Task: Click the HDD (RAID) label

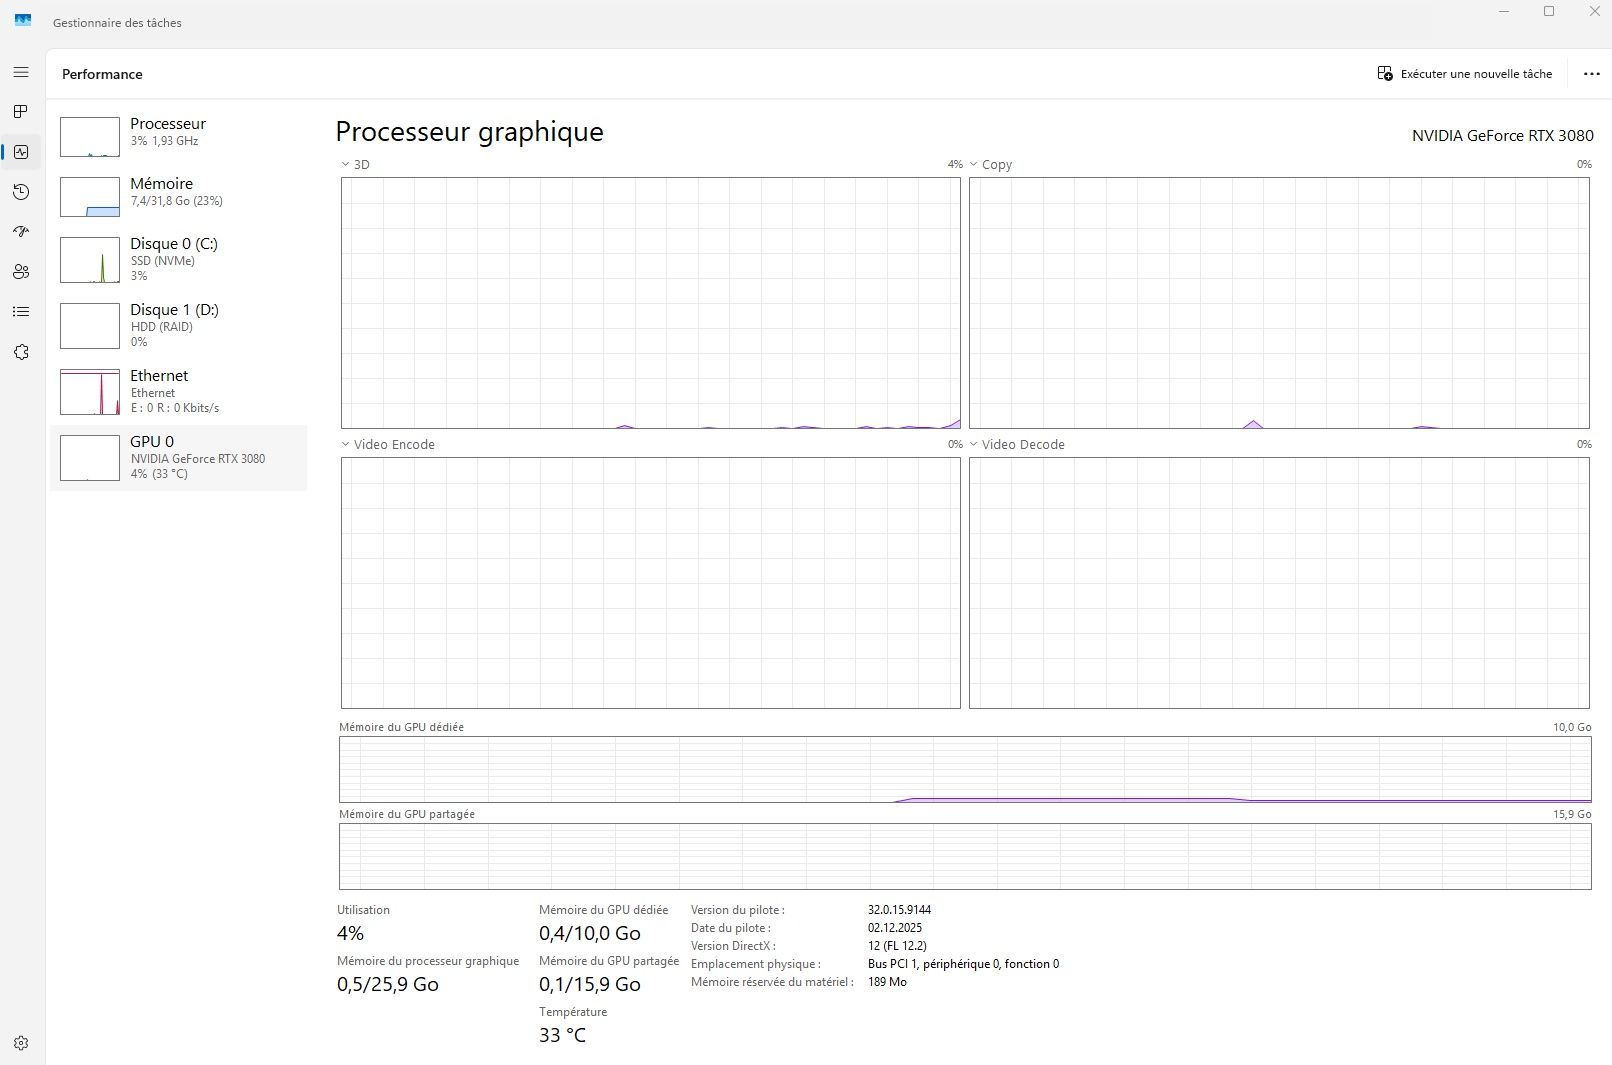Action: click(x=161, y=327)
